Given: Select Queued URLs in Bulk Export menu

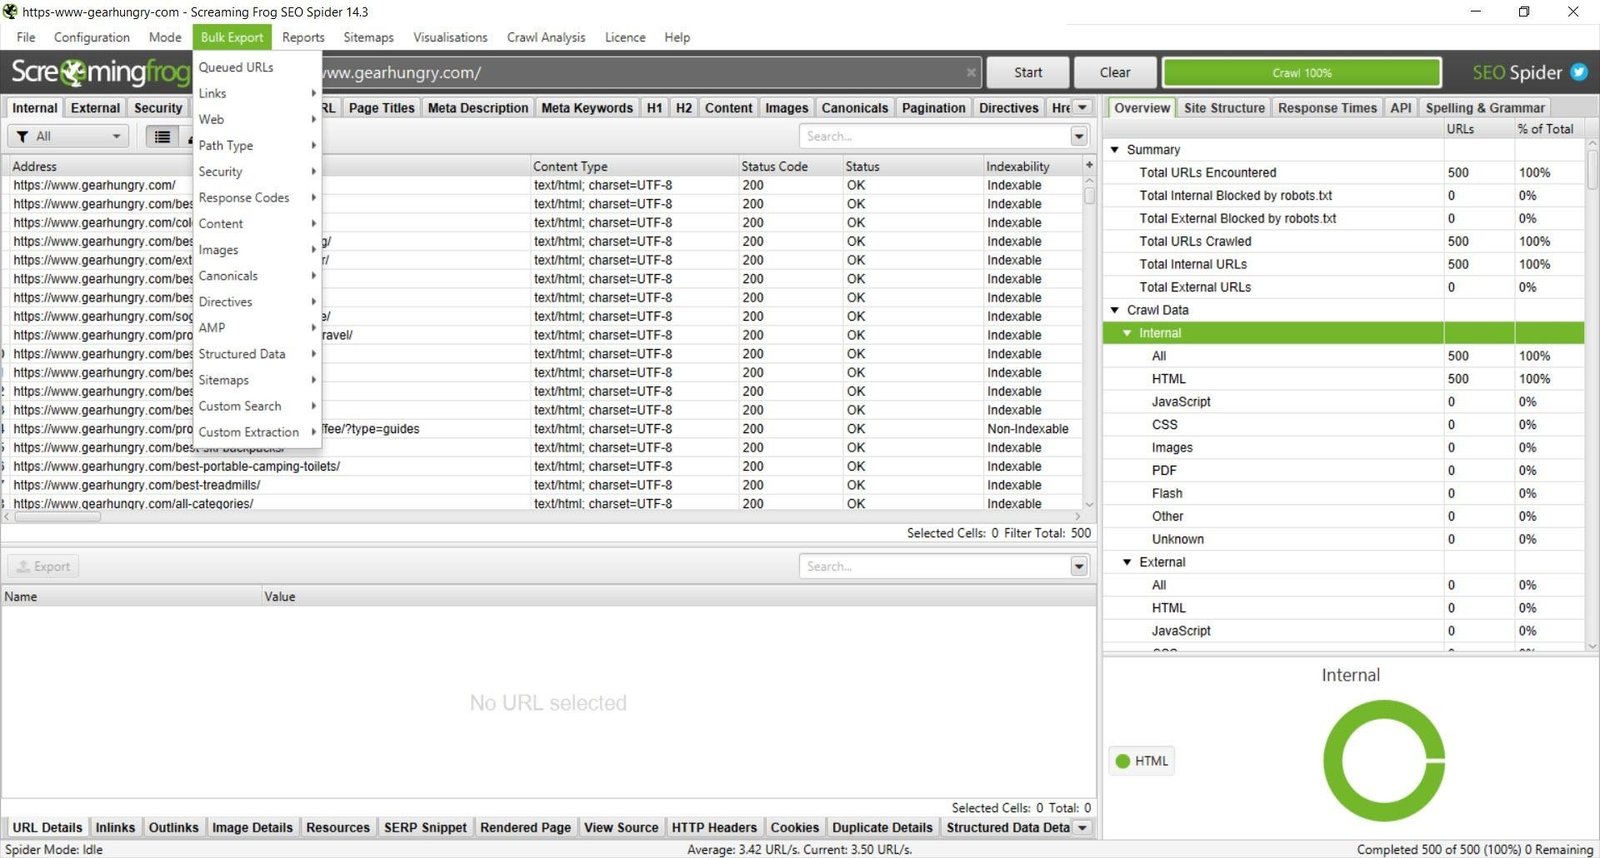Looking at the screenshot, I should pyautogui.click(x=257, y=67).
